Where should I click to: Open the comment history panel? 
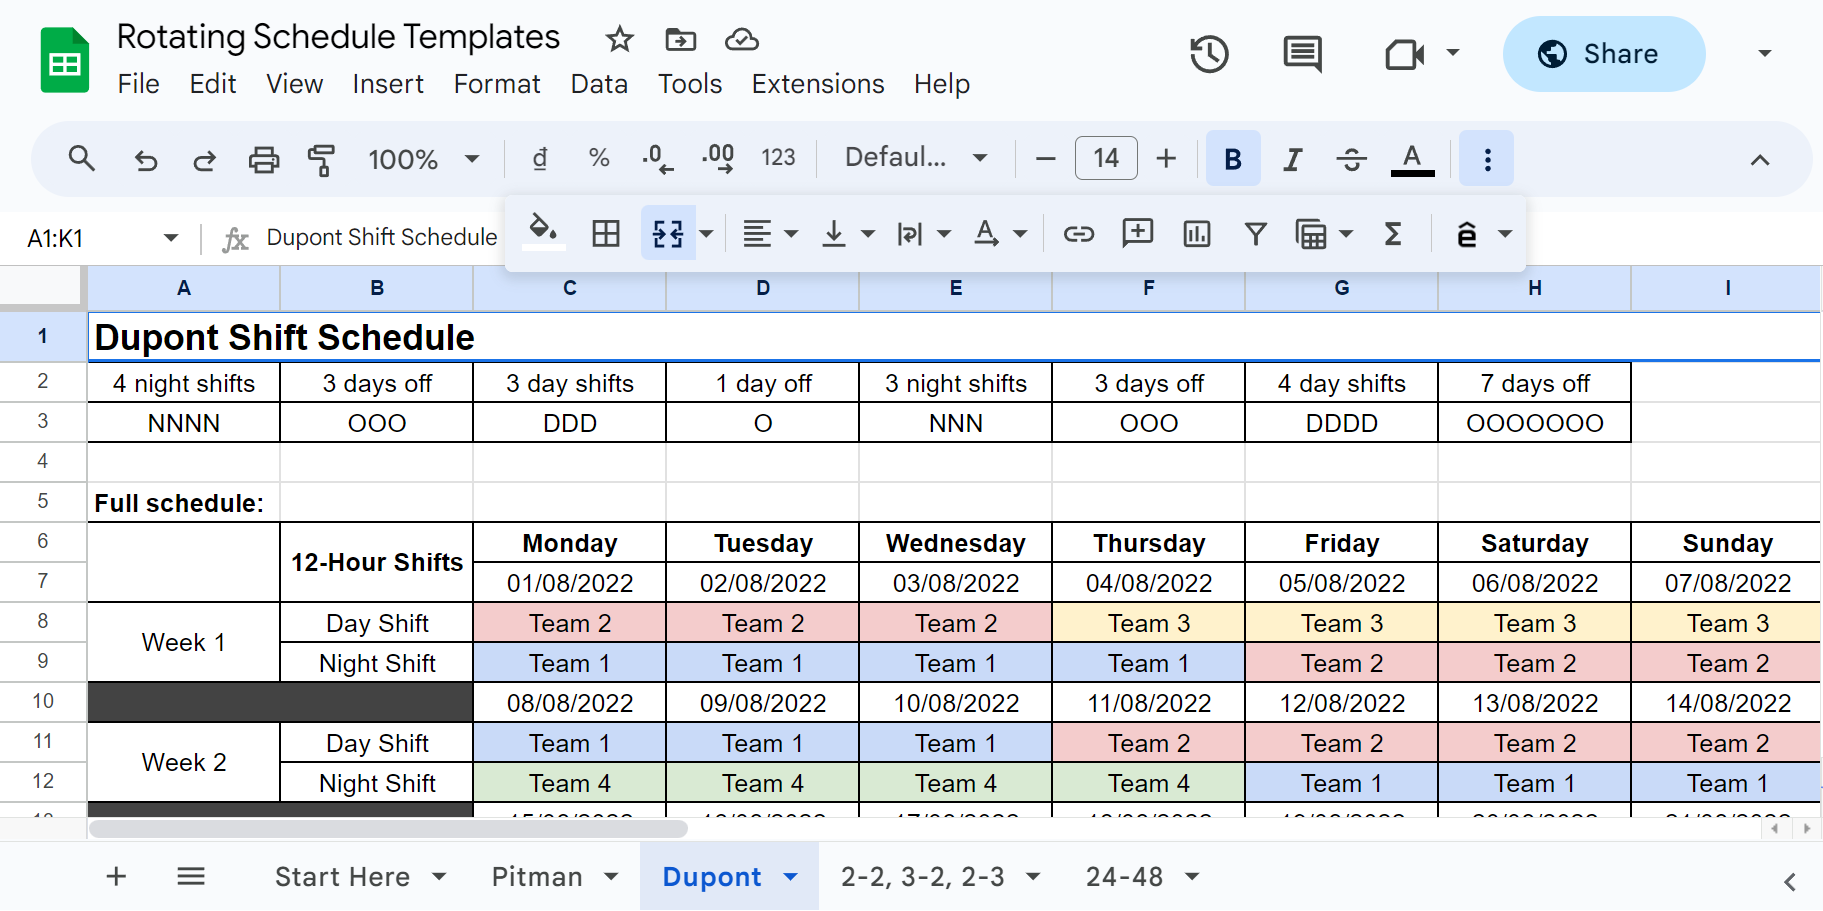(x=1301, y=54)
